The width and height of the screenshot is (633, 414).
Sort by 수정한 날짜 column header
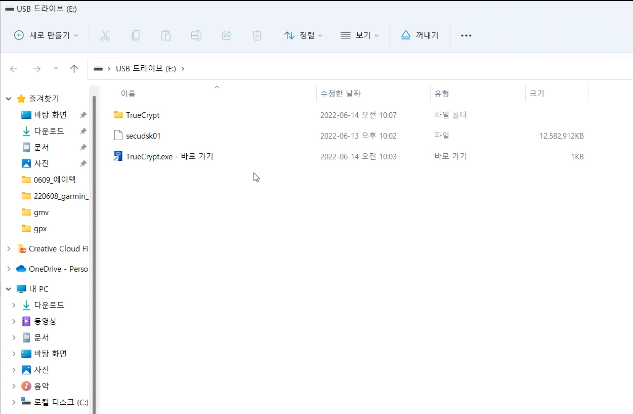click(340, 93)
